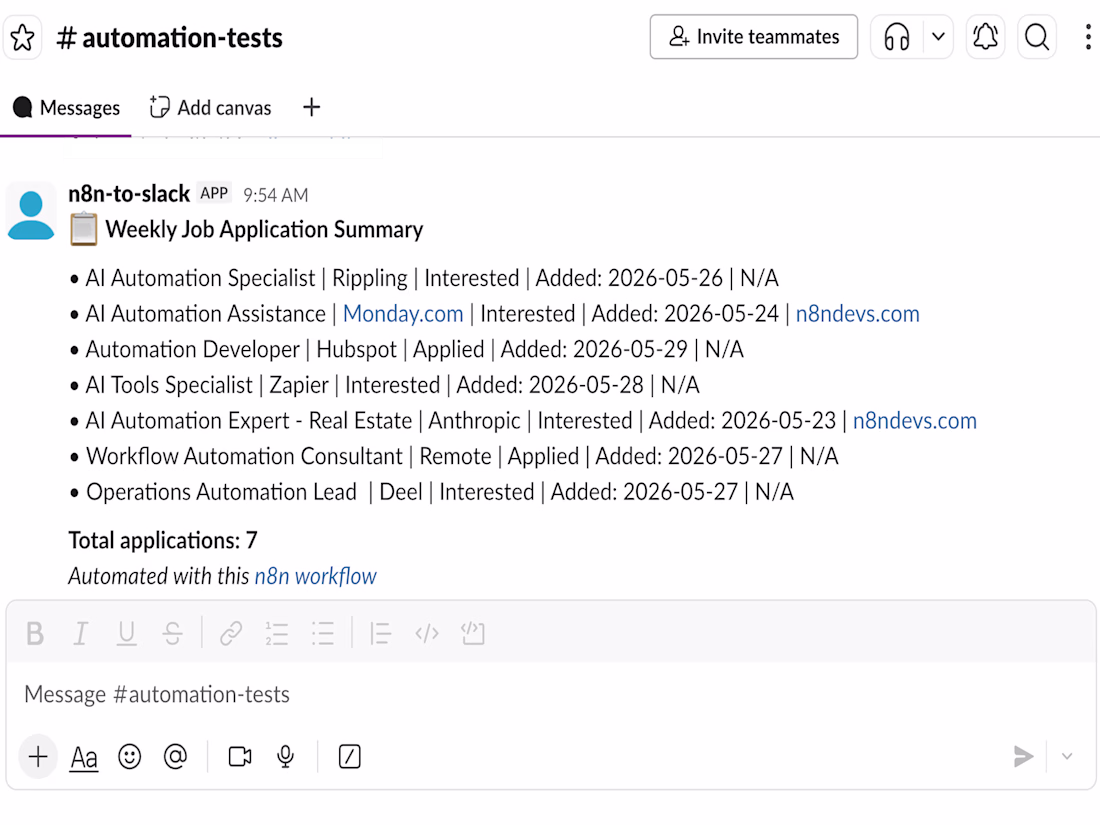Insert a code block

point(473,633)
